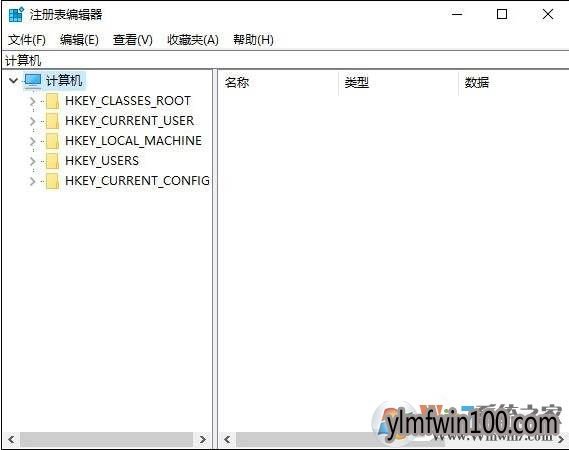Click the HKEY_CURRENT_USER folder icon
569x450 pixels.
[x=52, y=121]
